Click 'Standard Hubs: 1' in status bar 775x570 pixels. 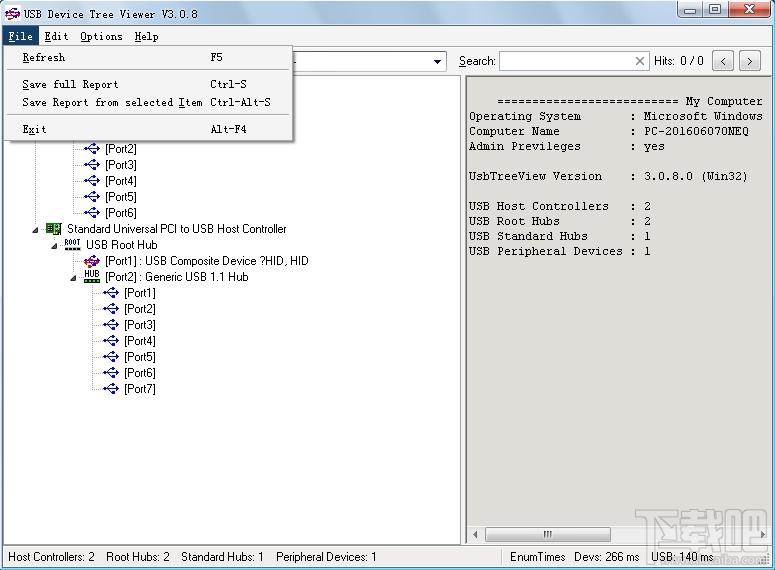point(222,557)
